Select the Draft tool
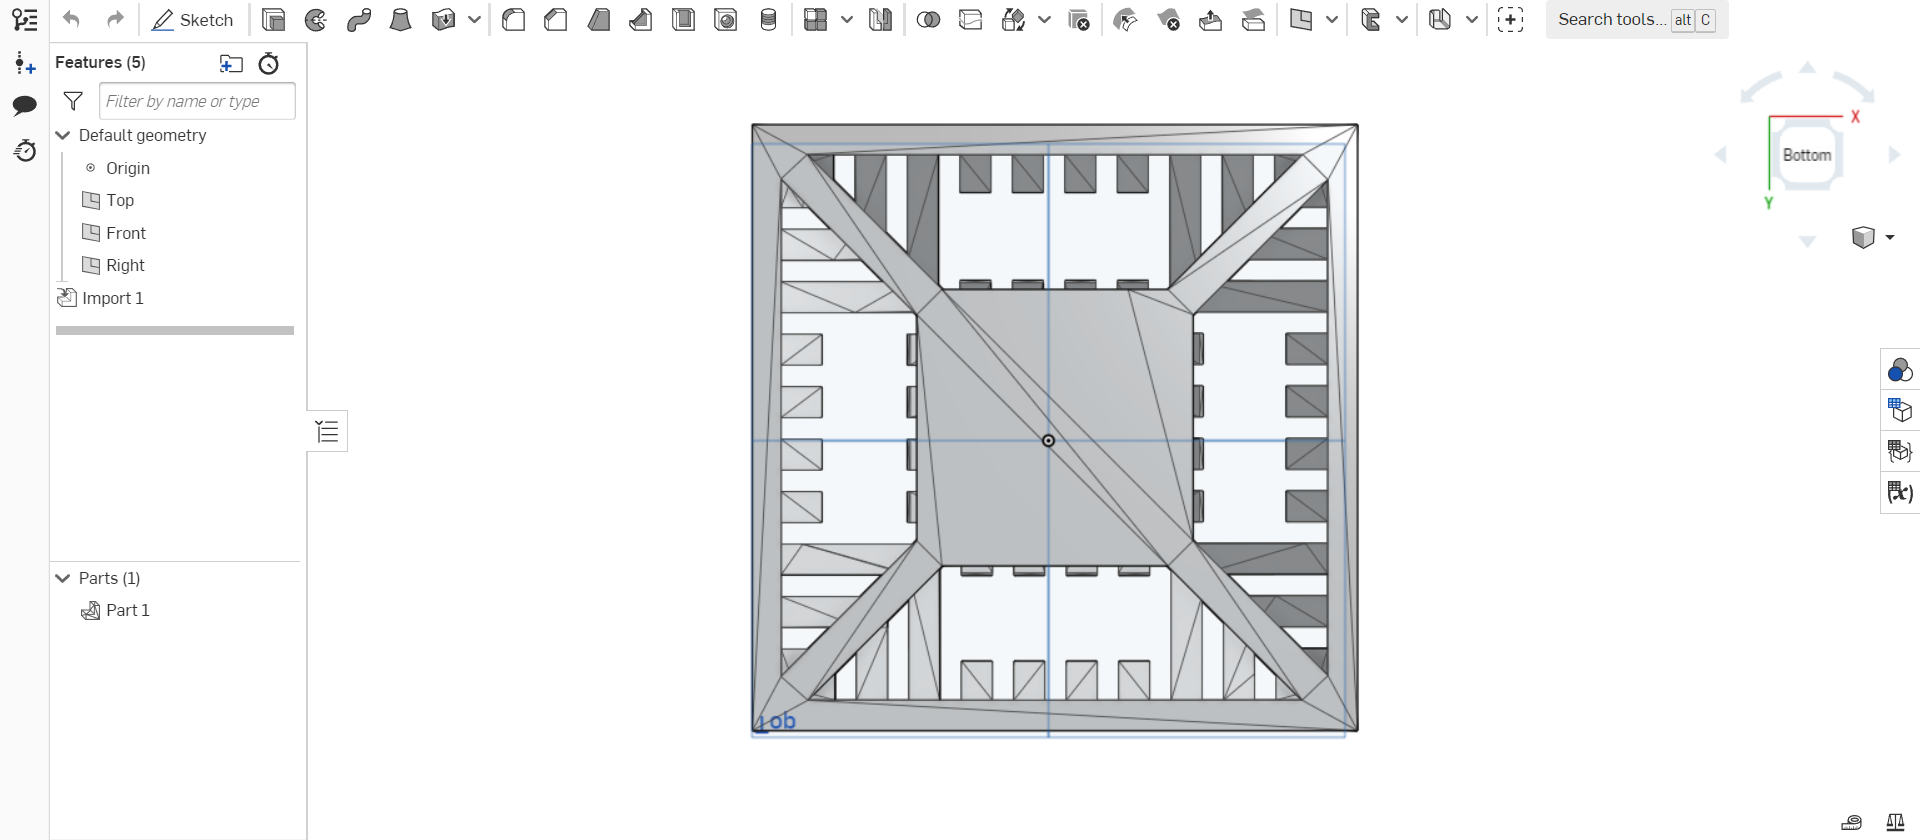The image size is (1920, 840). coord(599,20)
